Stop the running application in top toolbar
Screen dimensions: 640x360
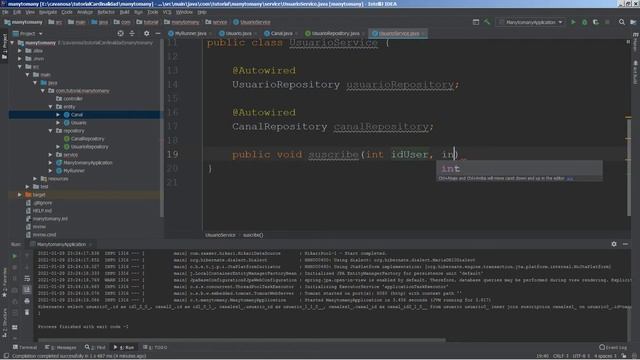[x=607, y=22]
